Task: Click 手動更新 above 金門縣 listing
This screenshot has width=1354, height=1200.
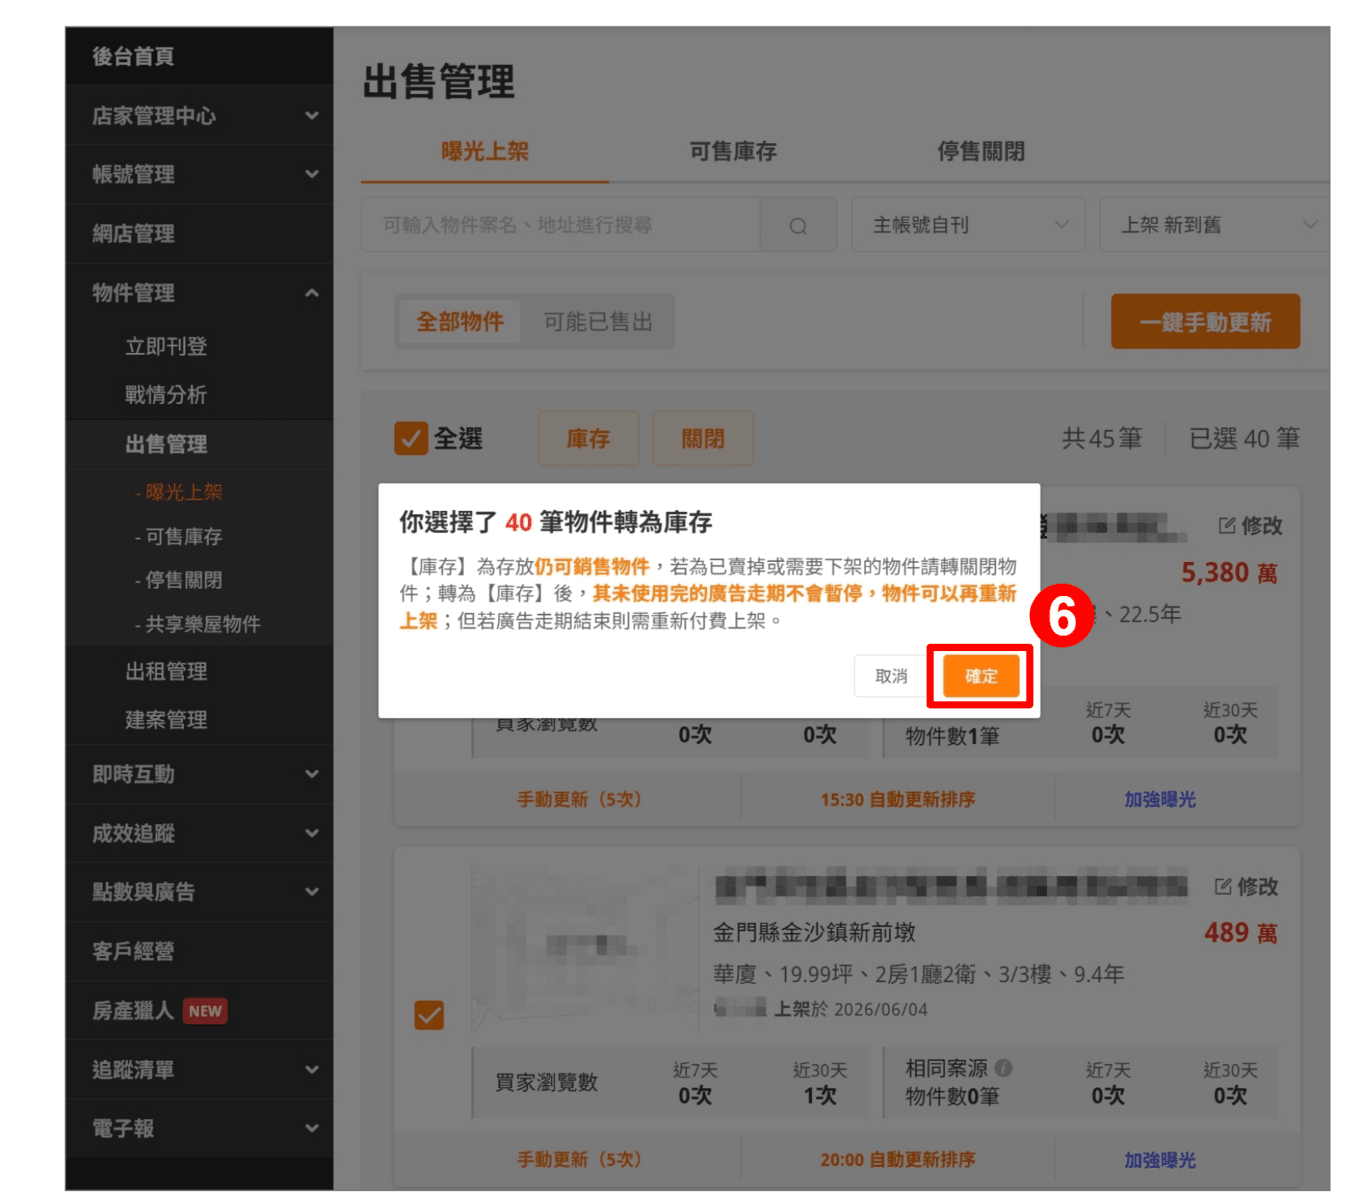Action: coord(579,799)
